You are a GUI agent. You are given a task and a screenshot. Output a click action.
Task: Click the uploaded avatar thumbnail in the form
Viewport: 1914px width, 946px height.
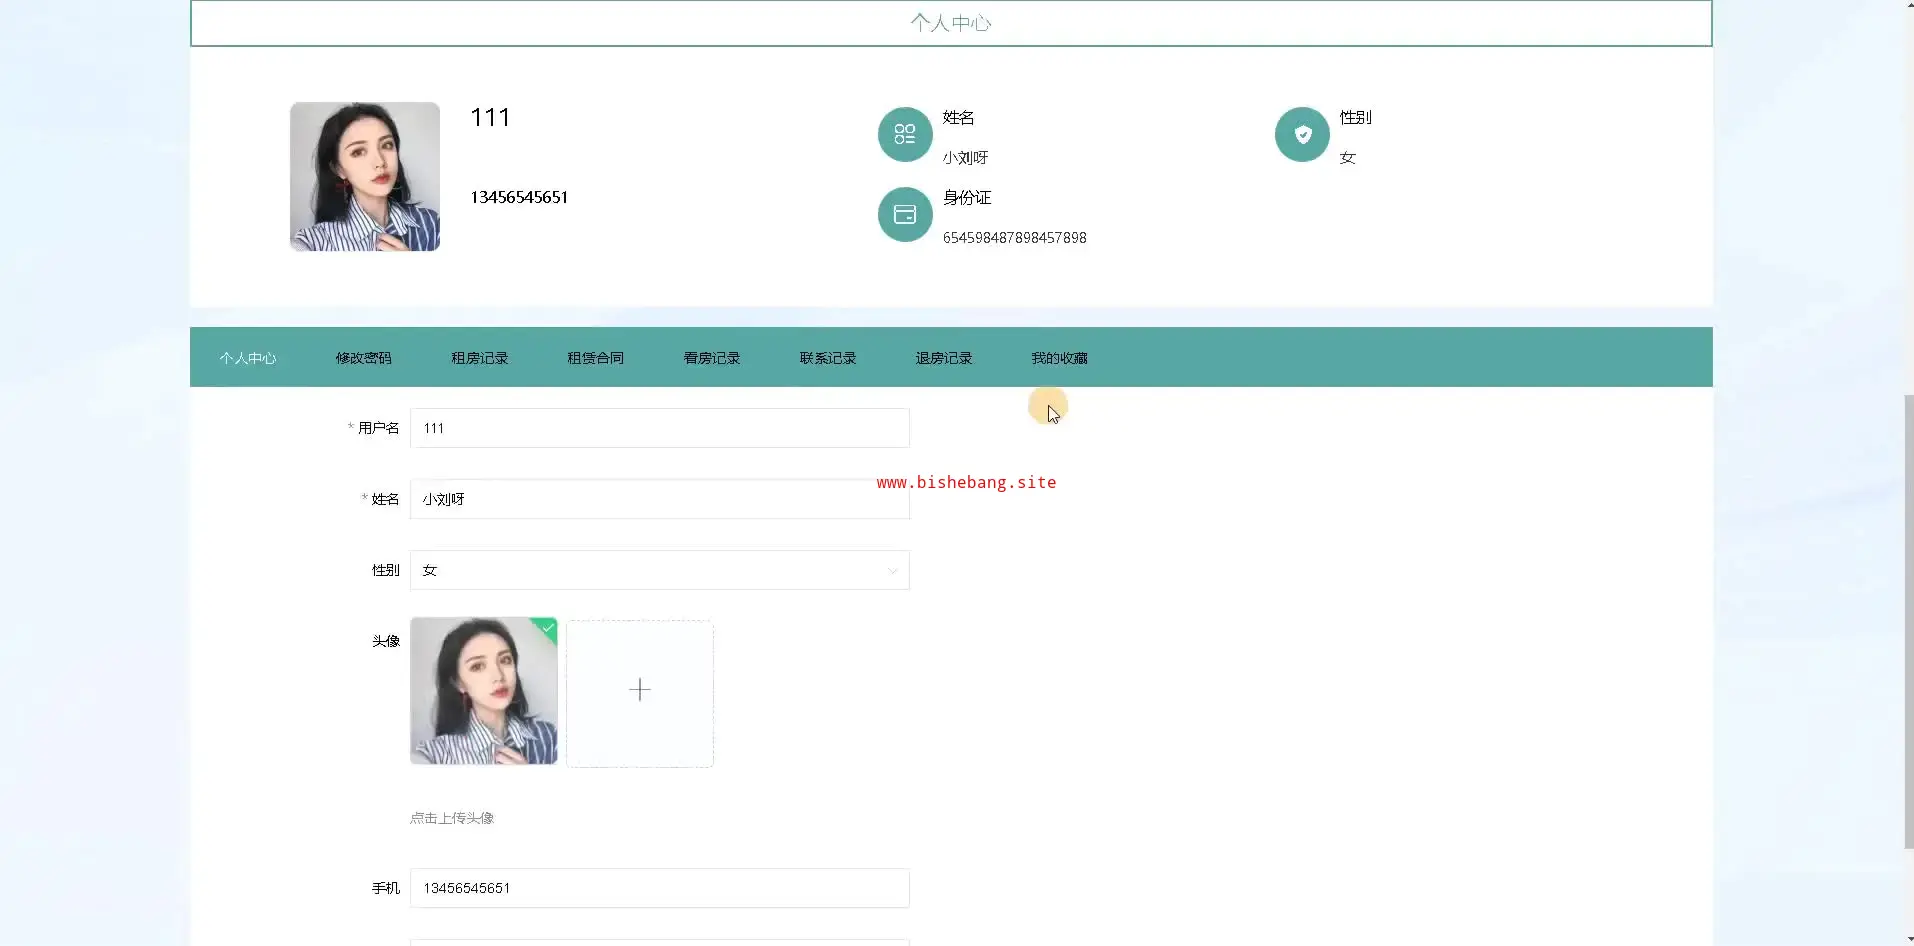pyautogui.click(x=484, y=691)
